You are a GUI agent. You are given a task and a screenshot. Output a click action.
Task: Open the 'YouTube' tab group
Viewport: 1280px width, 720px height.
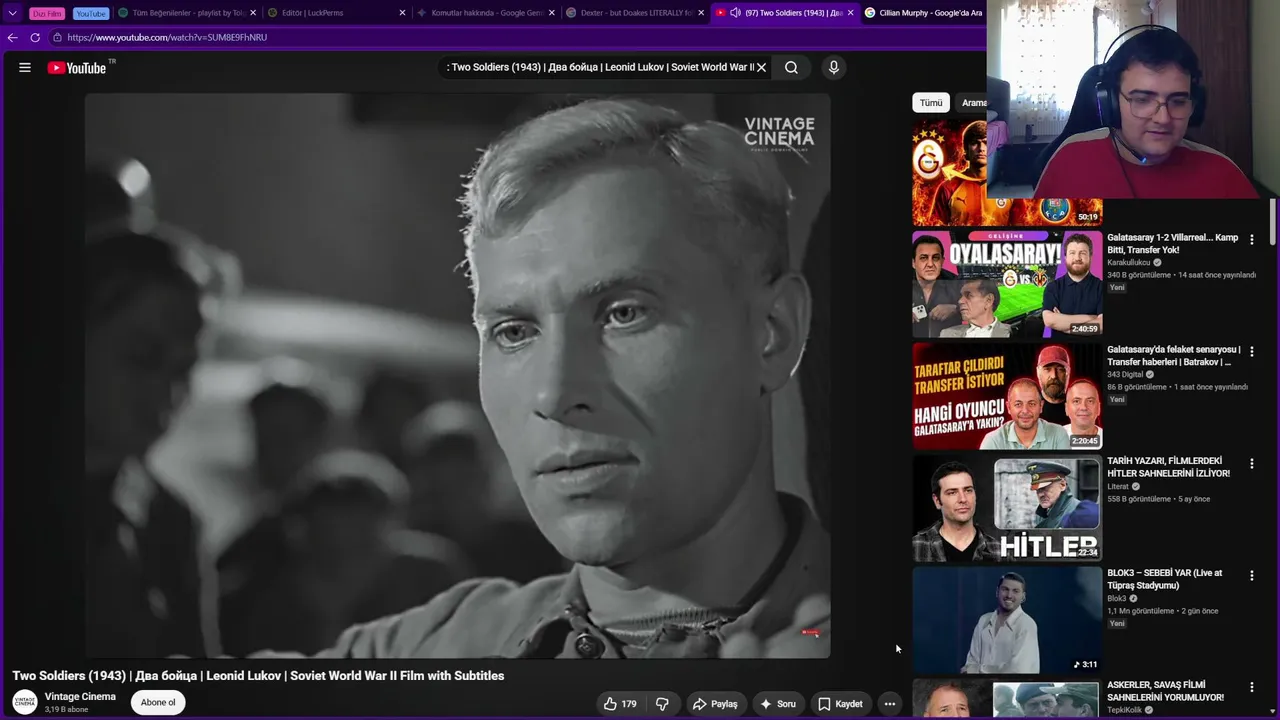tap(90, 13)
